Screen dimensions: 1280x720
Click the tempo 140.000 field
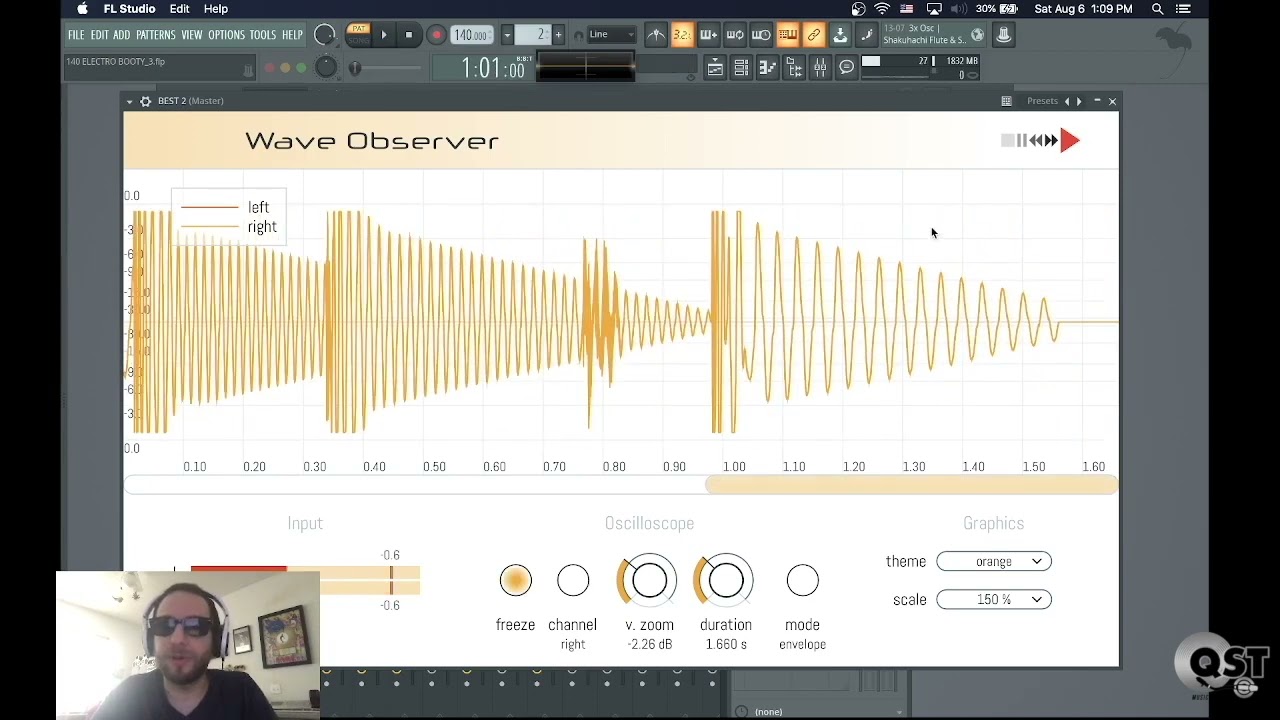(x=471, y=35)
